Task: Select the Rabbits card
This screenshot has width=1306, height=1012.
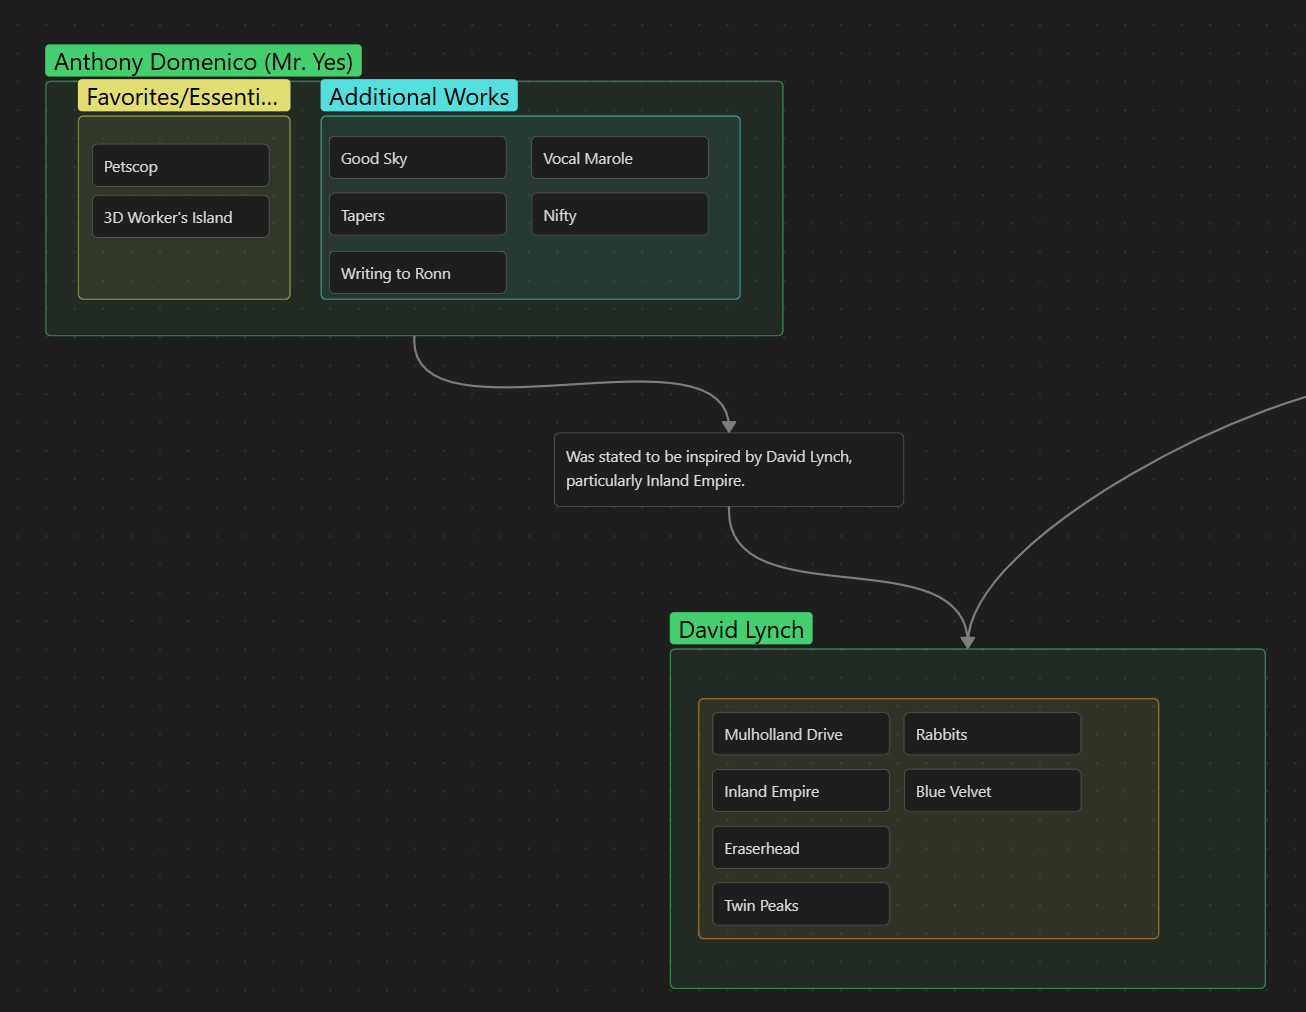Action: [992, 734]
